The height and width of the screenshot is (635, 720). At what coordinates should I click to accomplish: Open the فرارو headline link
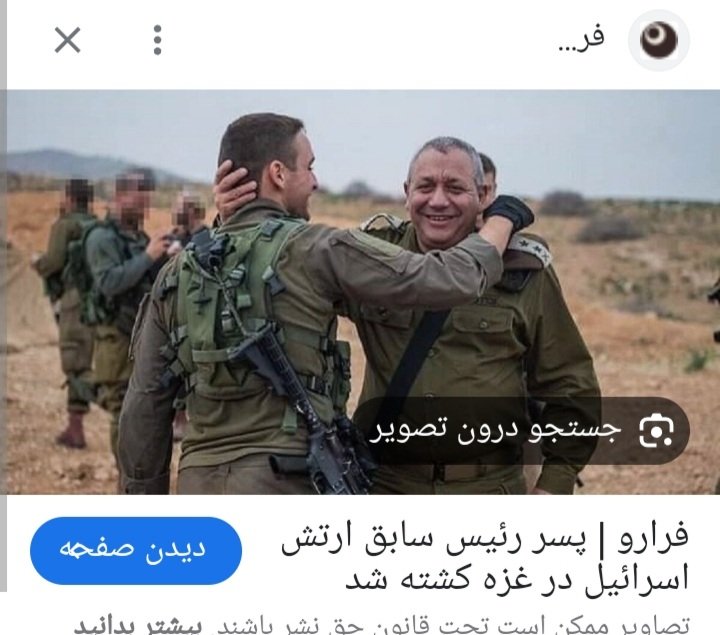(x=485, y=556)
